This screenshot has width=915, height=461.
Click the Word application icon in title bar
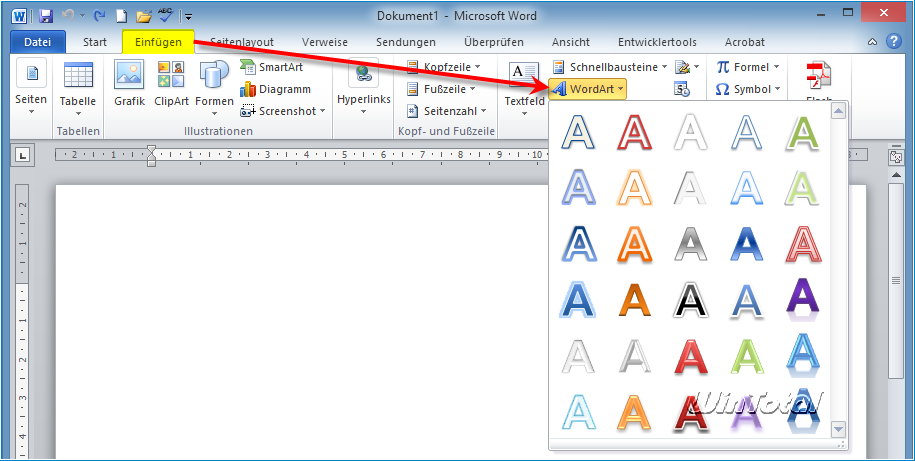coord(18,16)
